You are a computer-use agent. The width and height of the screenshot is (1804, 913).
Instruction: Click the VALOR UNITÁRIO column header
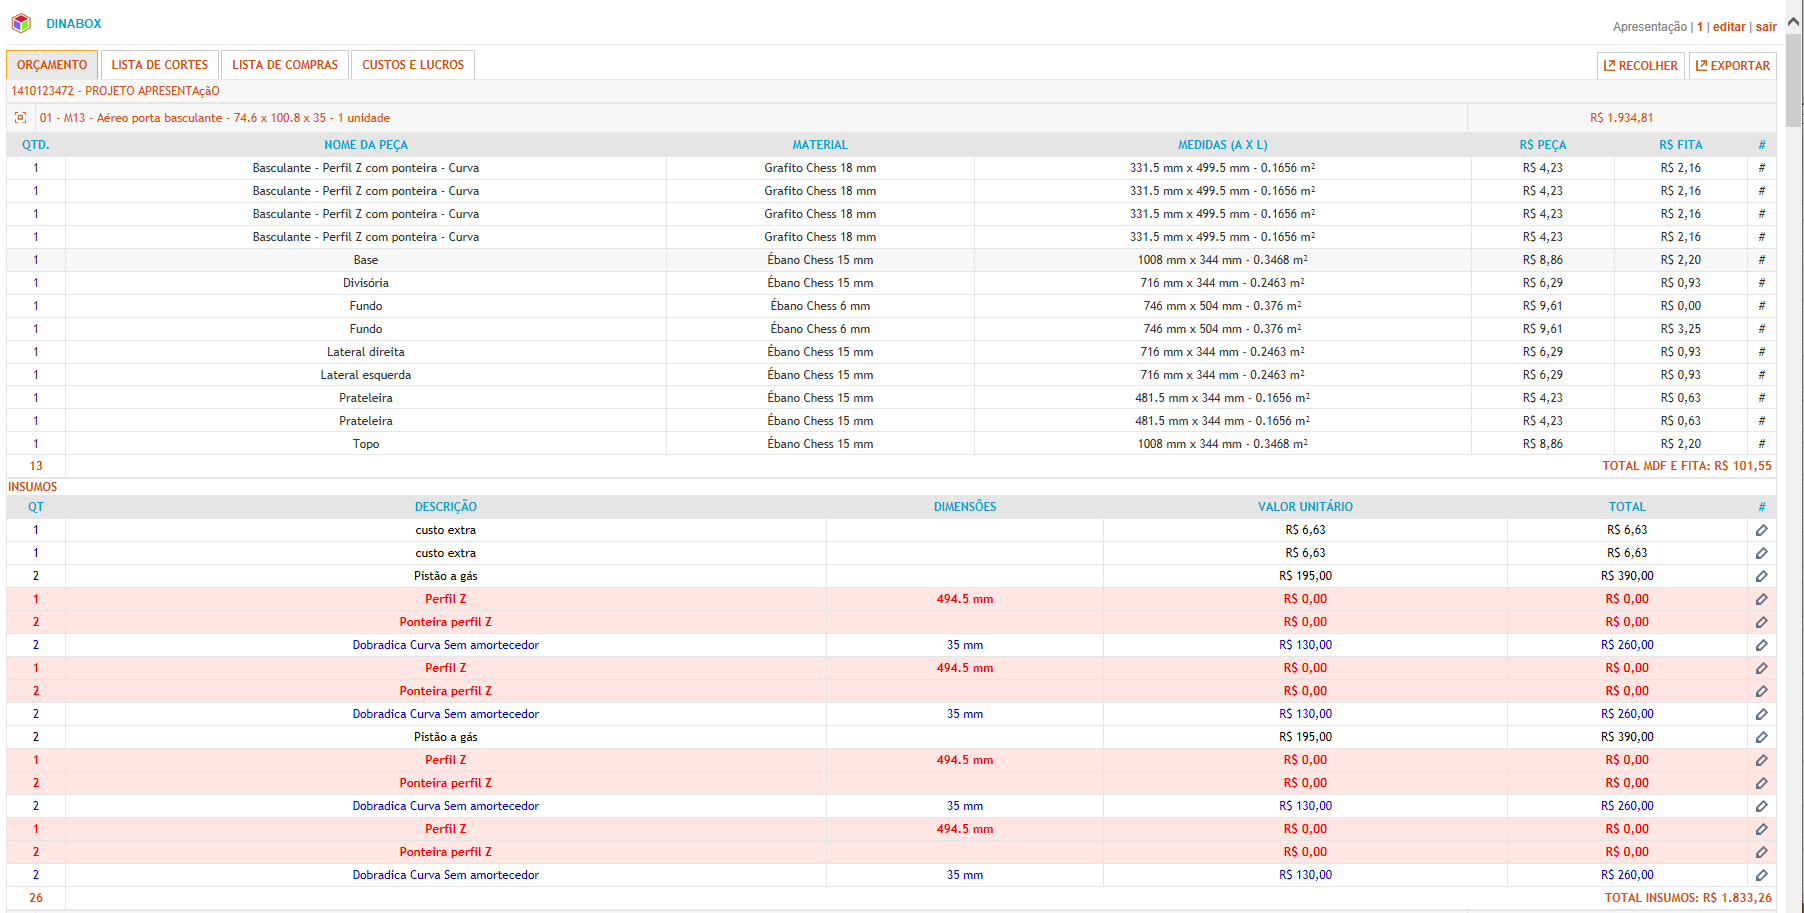pos(1305,507)
